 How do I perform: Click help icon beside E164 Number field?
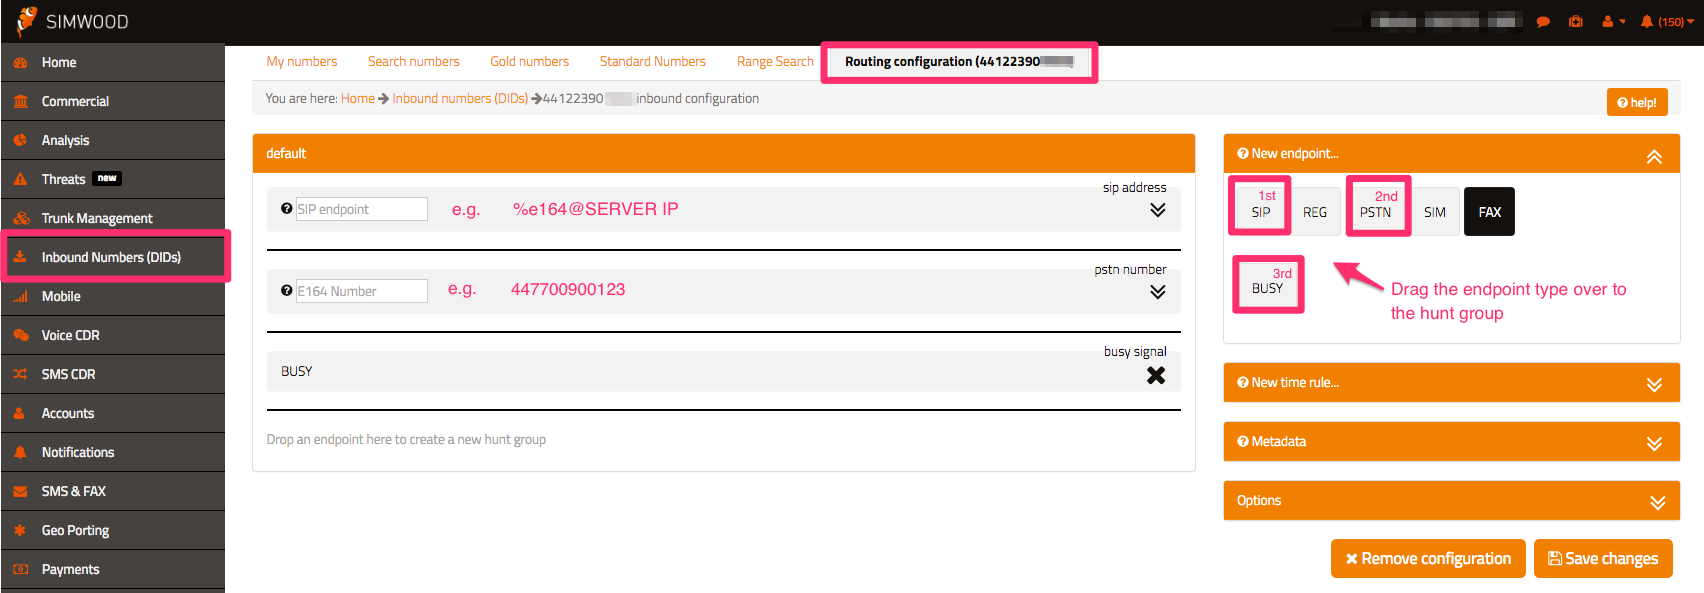(x=287, y=290)
